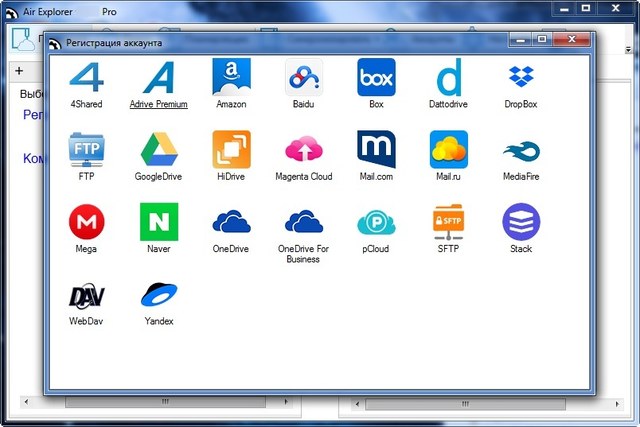Viewport: 640px width, 427px height.
Task: Select the Yandex disk icon
Action: (159, 294)
